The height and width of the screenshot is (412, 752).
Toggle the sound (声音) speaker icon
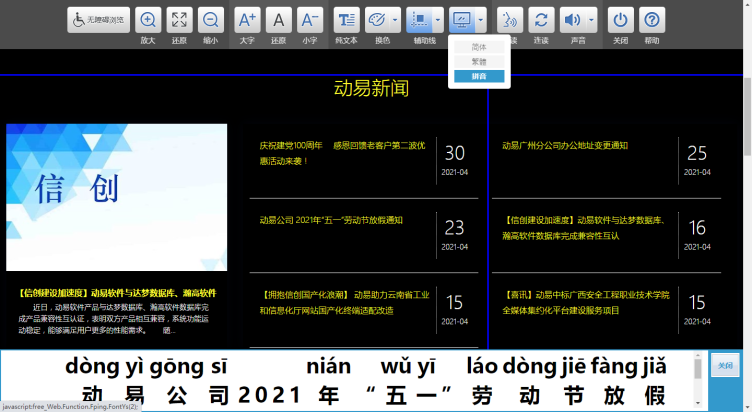click(572, 19)
